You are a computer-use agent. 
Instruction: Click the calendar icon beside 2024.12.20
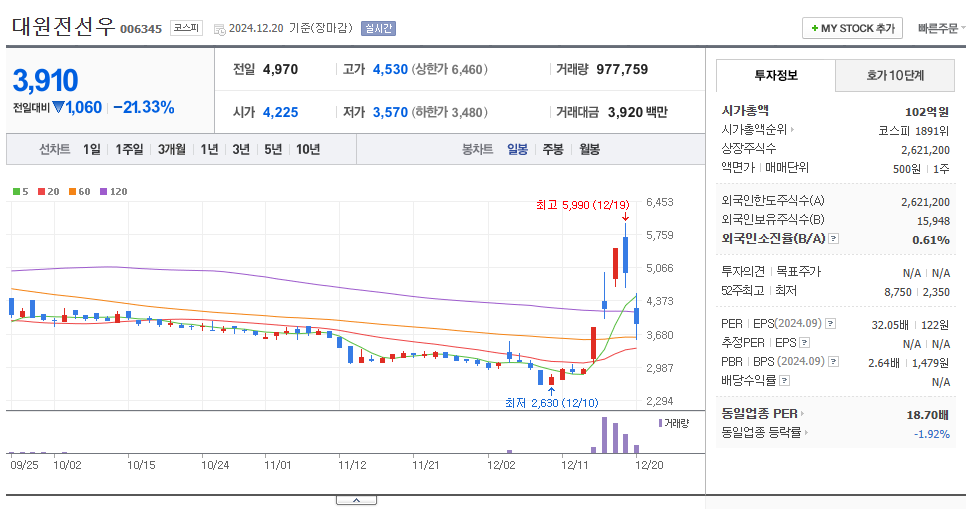pos(219,29)
